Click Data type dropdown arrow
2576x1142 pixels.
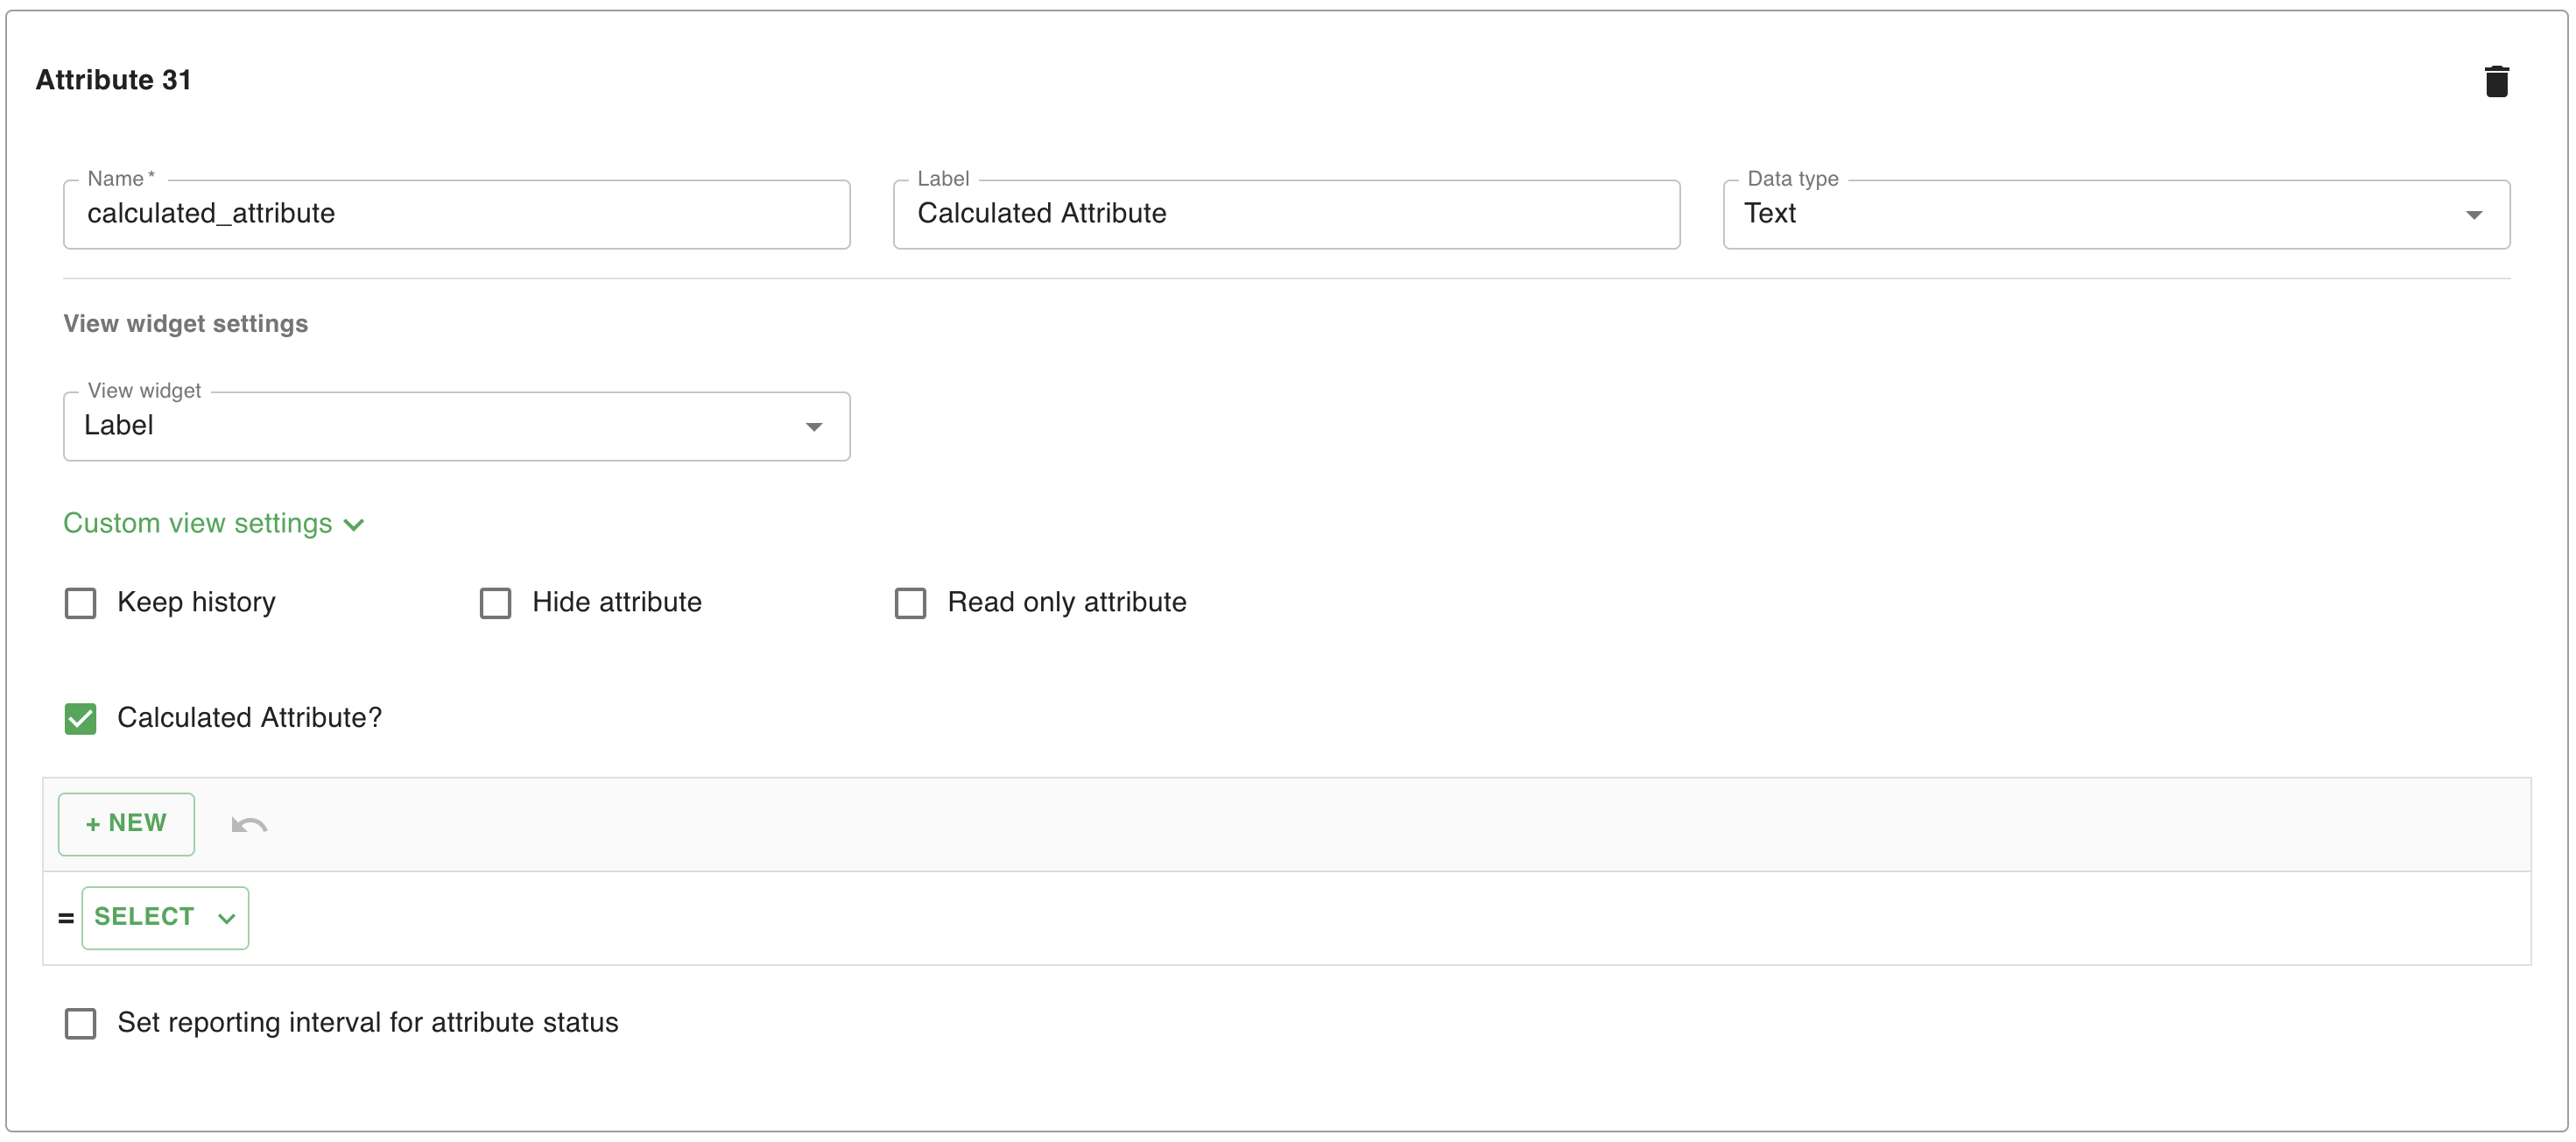coord(2473,215)
